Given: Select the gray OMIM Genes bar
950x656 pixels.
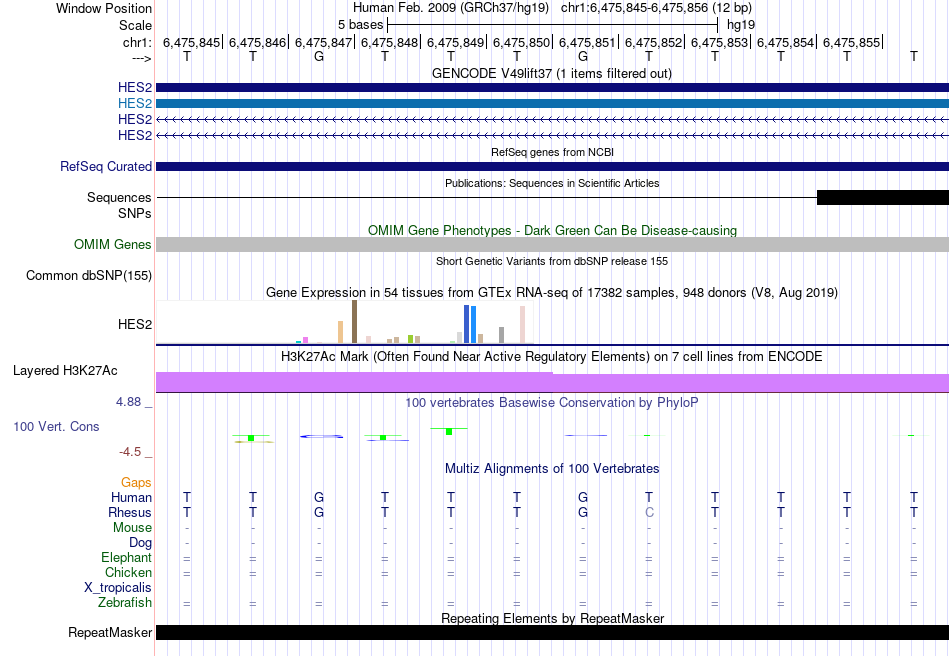Looking at the screenshot, I should pyautogui.click(x=552, y=244).
